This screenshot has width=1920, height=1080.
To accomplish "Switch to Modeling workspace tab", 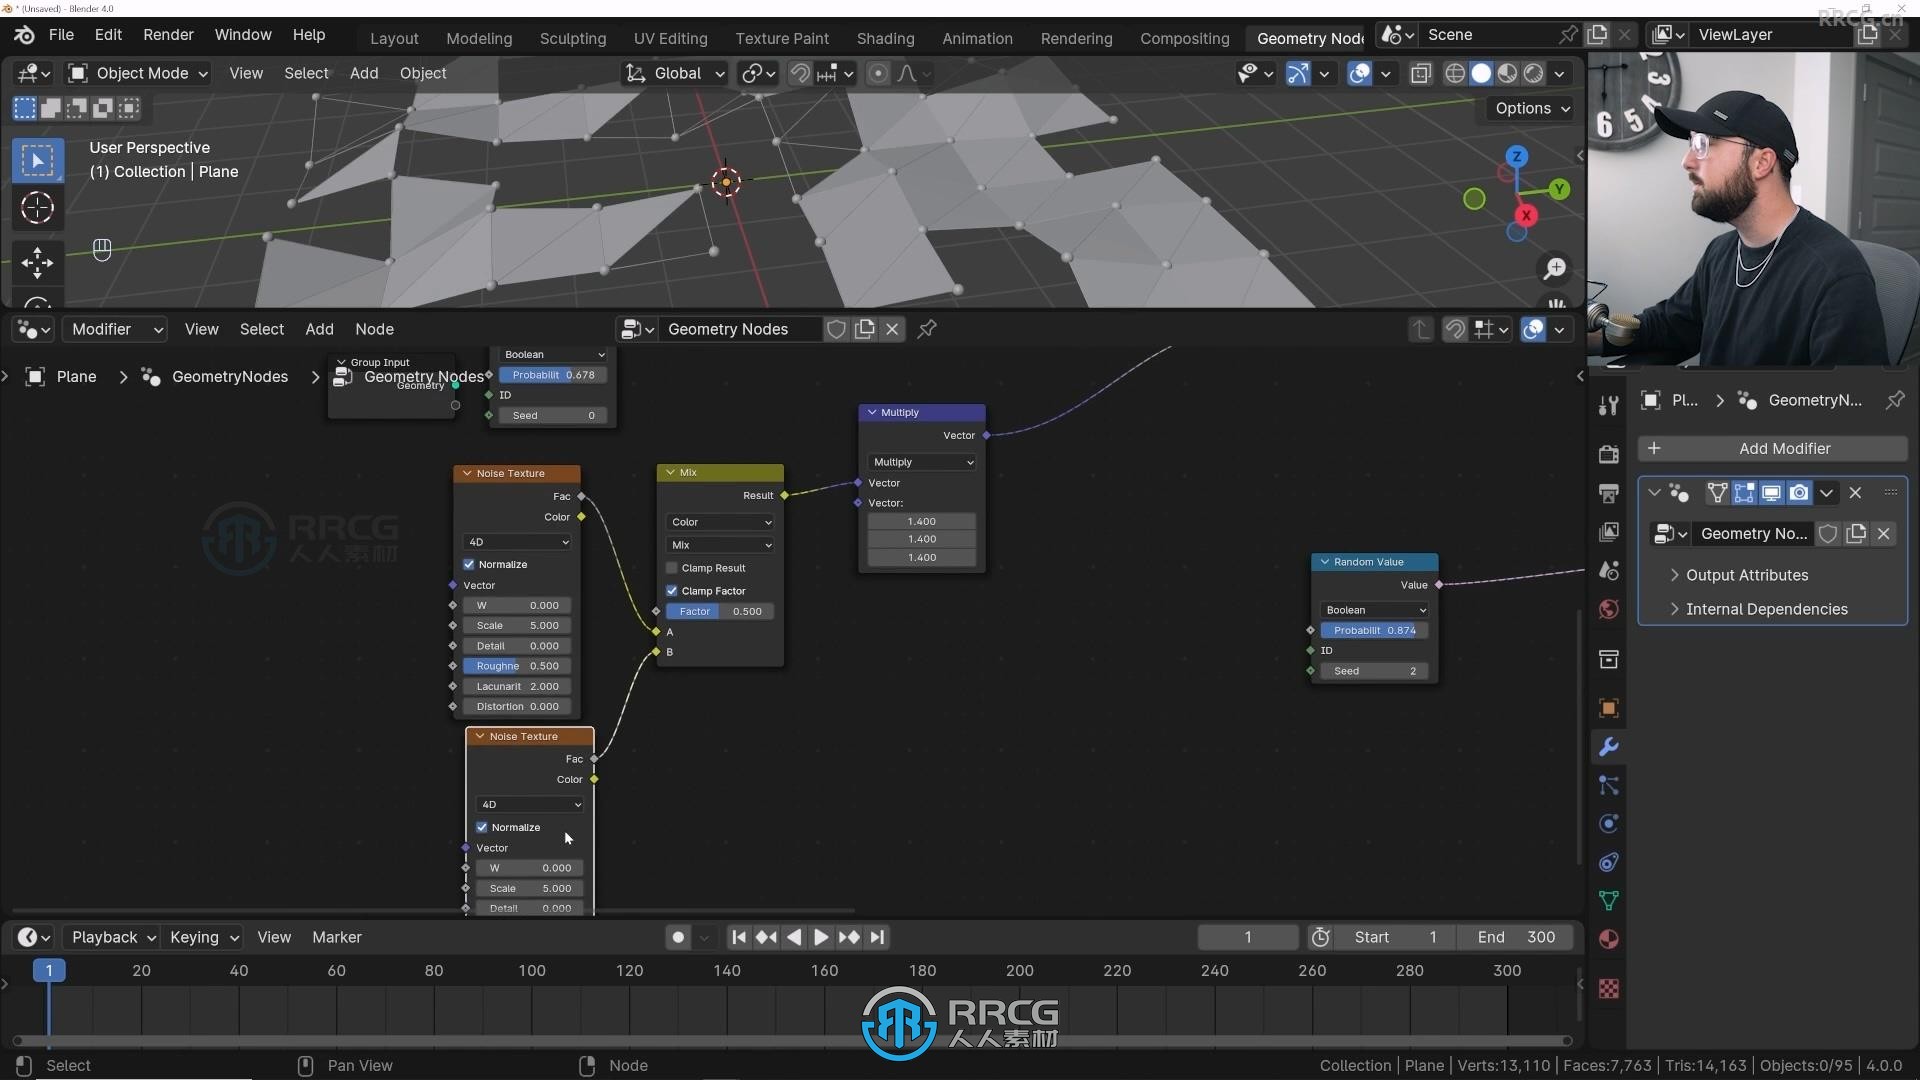I will [x=479, y=38].
